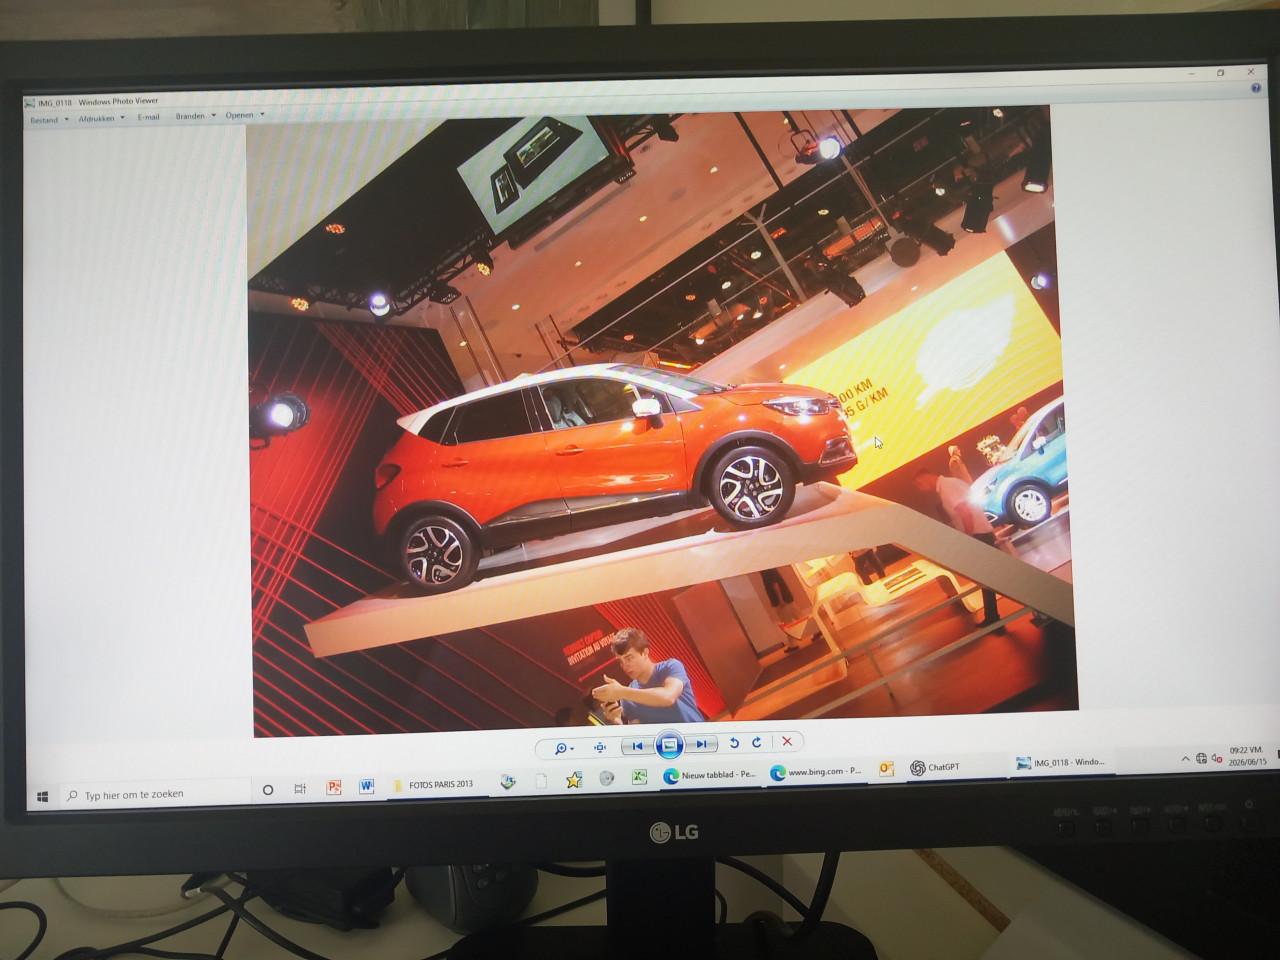1280x960 pixels.
Task: Click the fit-to-window actual size icon
Action: [600, 747]
